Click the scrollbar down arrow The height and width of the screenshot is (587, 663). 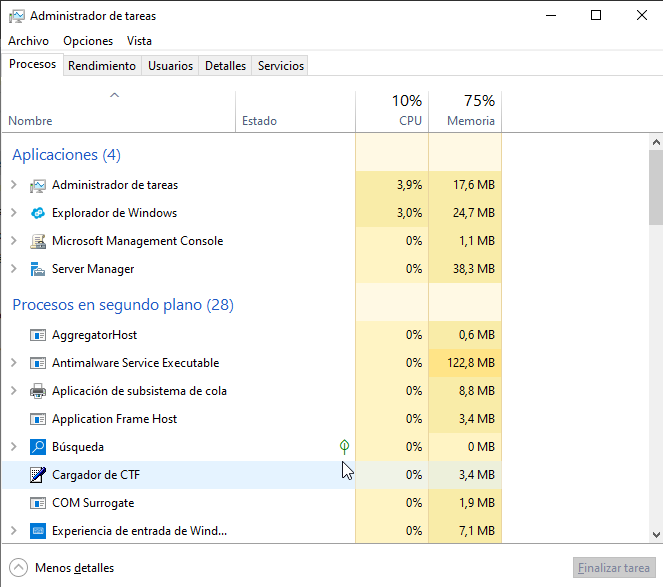tap(655, 535)
